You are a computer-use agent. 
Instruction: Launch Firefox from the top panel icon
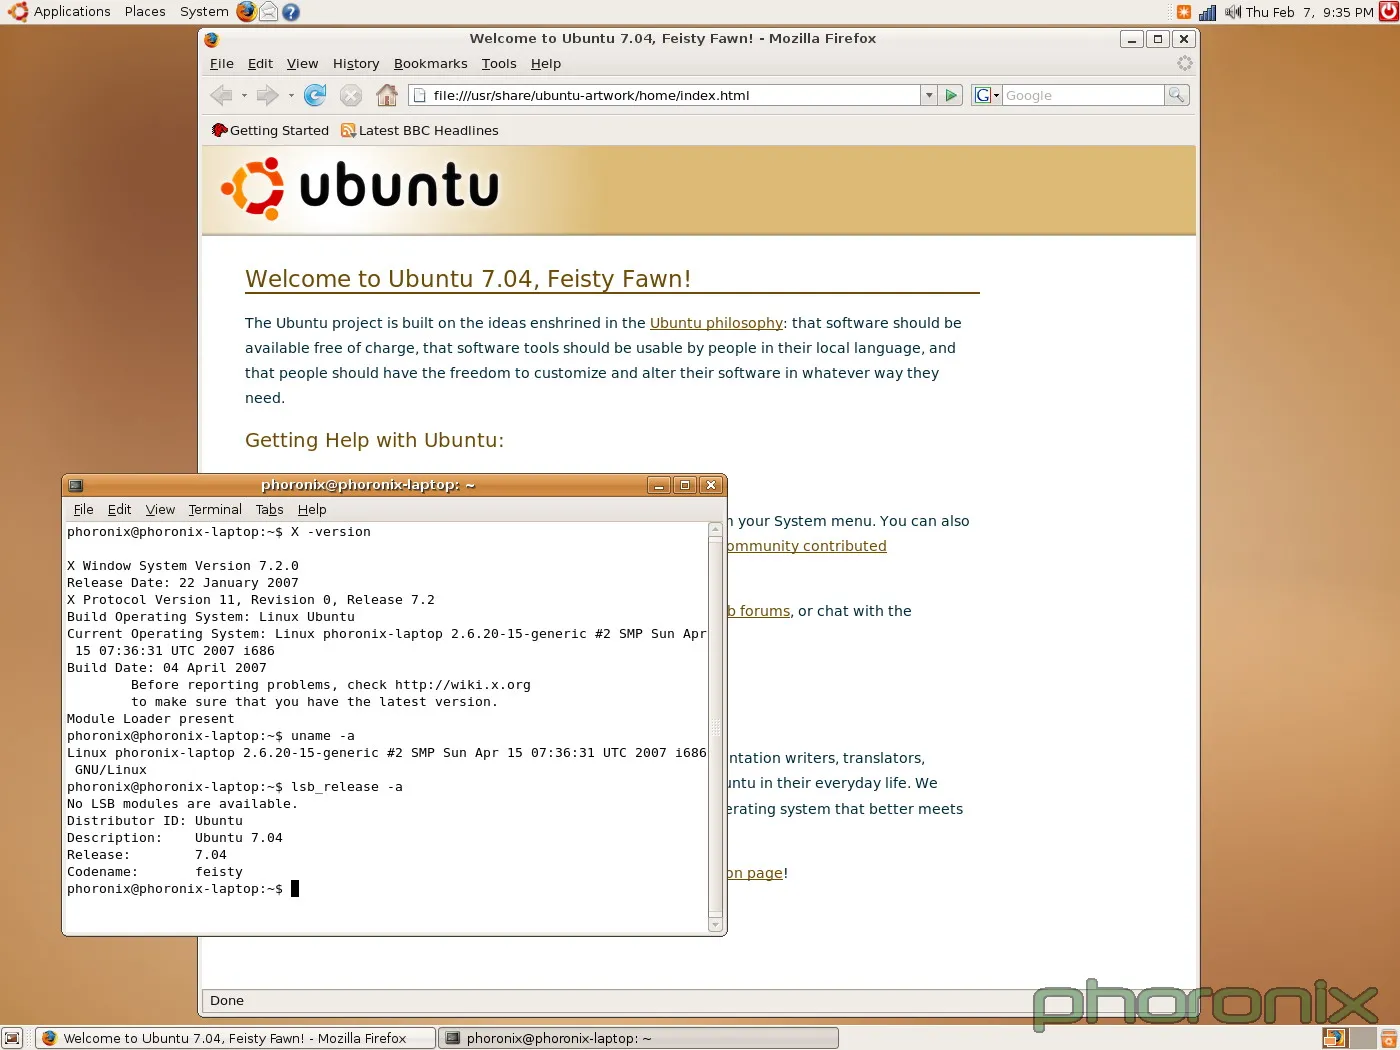246,12
